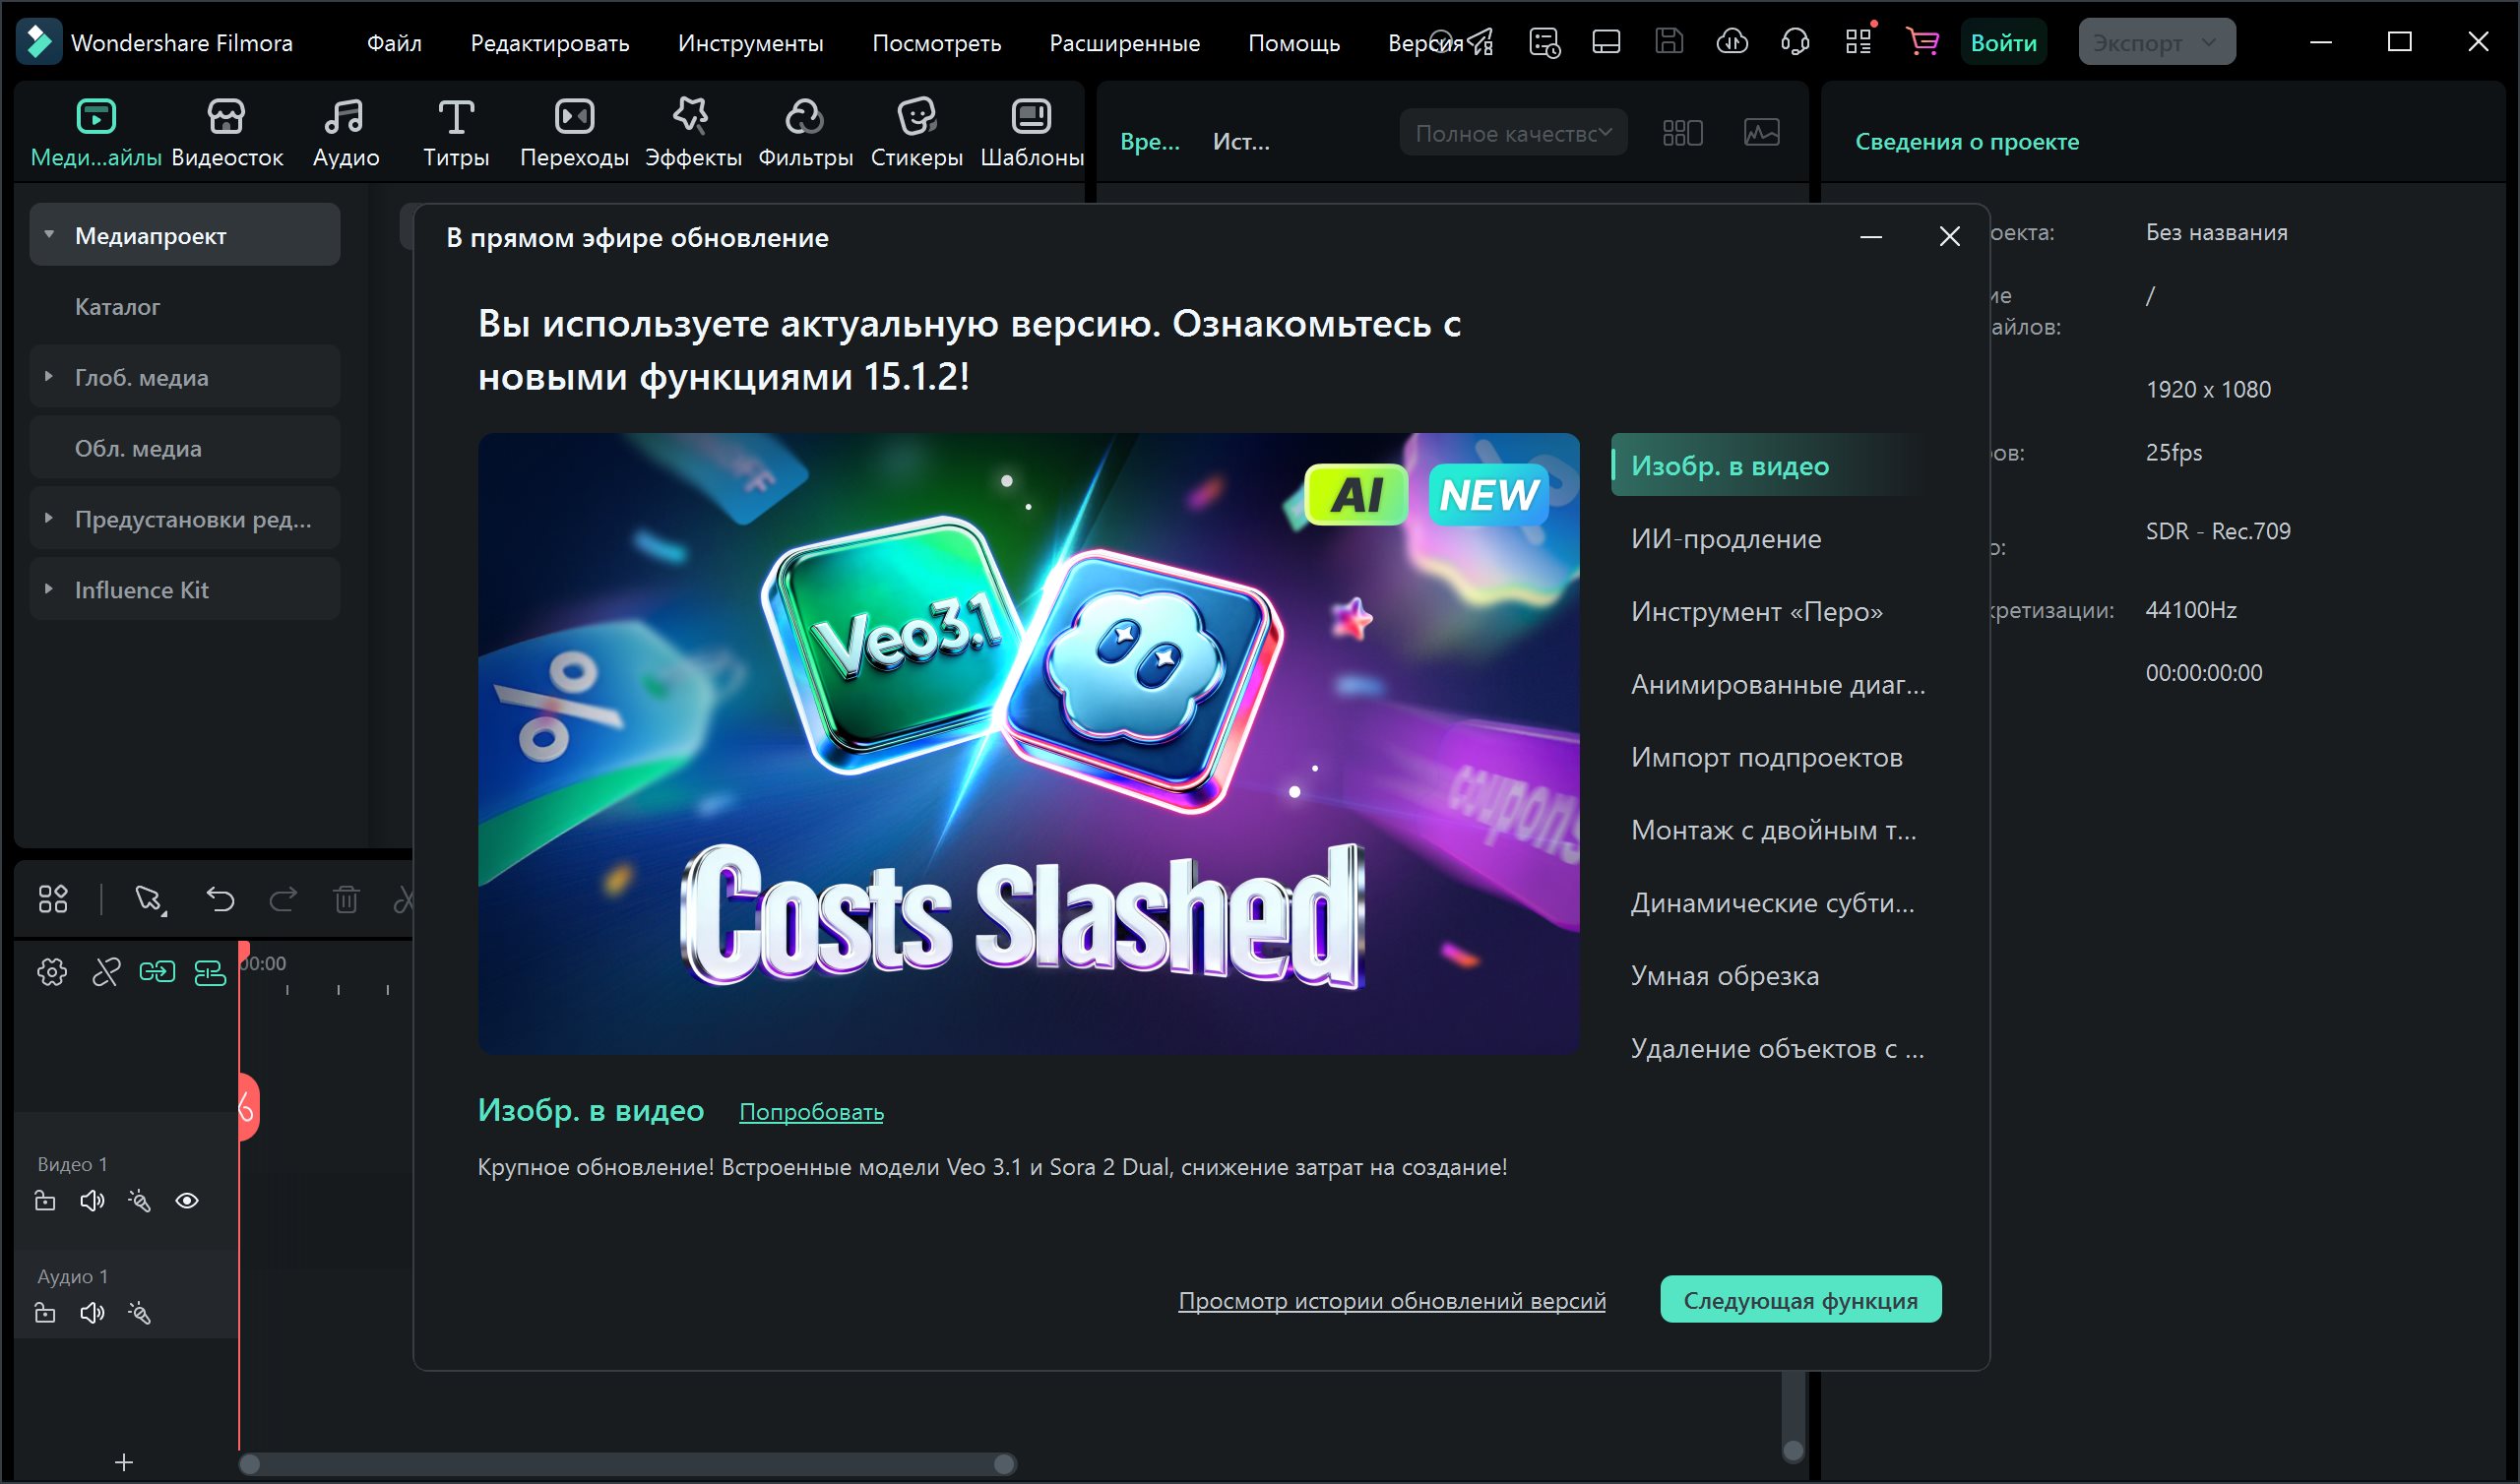Click the Попробовать link
Image resolution: width=2520 pixels, height=1484 pixels.
(x=811, y=1112)
